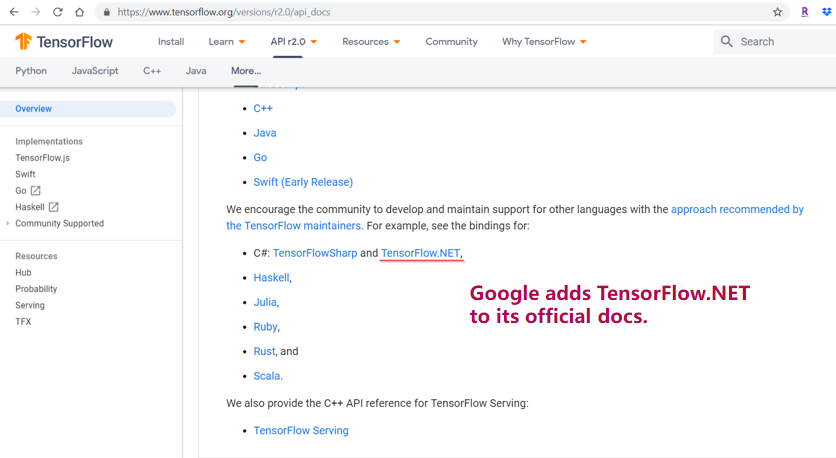Screen dimensions: 836x458
Task: Open approach recommended by maintainers link
Action: click(x=737, y=210)
